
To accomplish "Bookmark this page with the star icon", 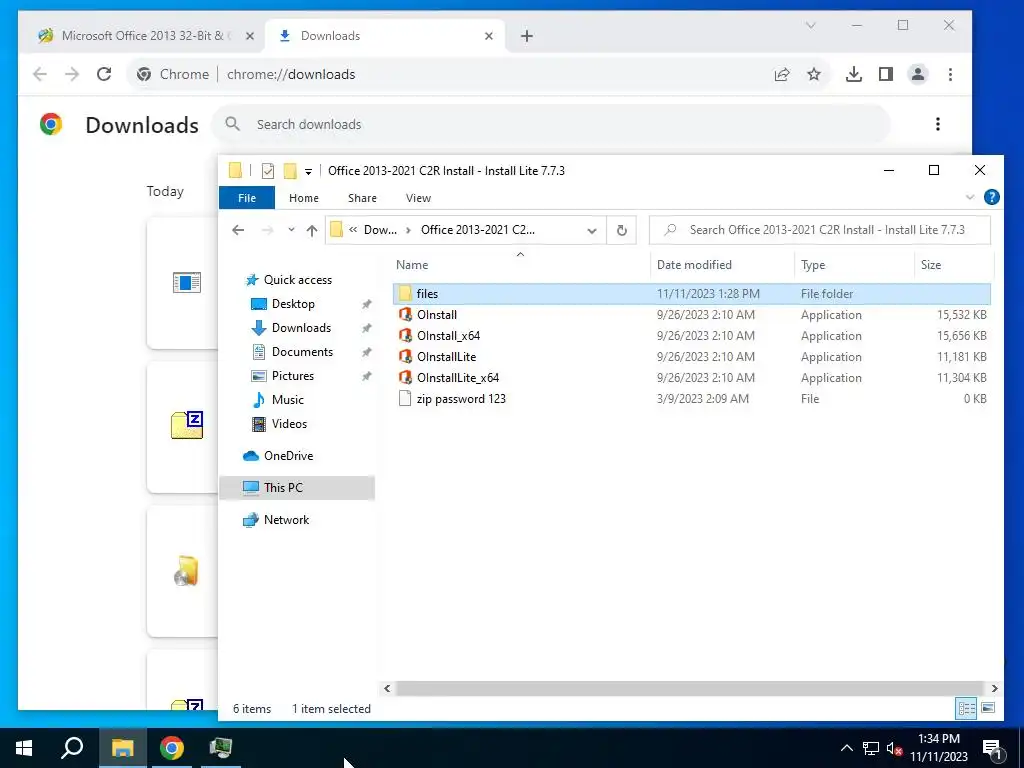I will 814,74.
